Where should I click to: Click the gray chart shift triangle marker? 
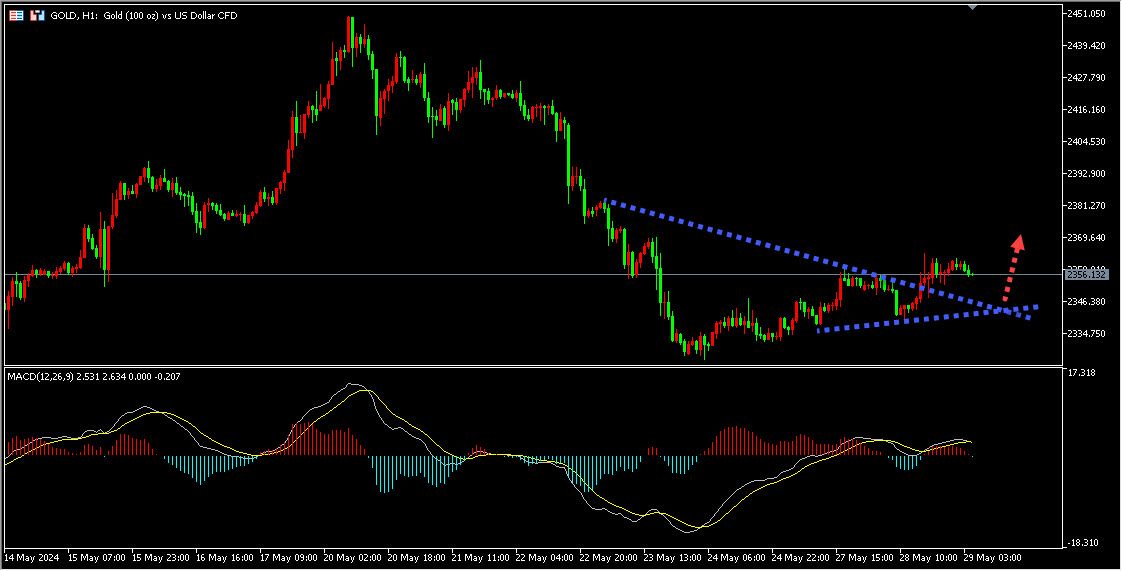click(x=973, y=7)
